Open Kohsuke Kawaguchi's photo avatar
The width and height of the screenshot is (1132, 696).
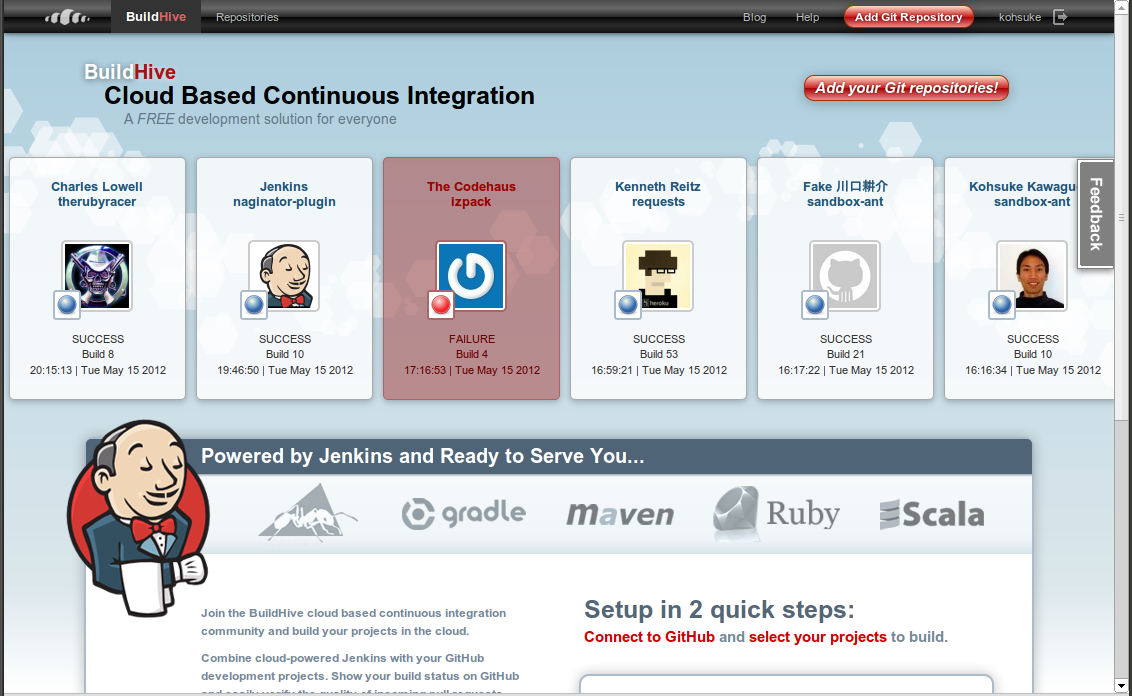1032,276
